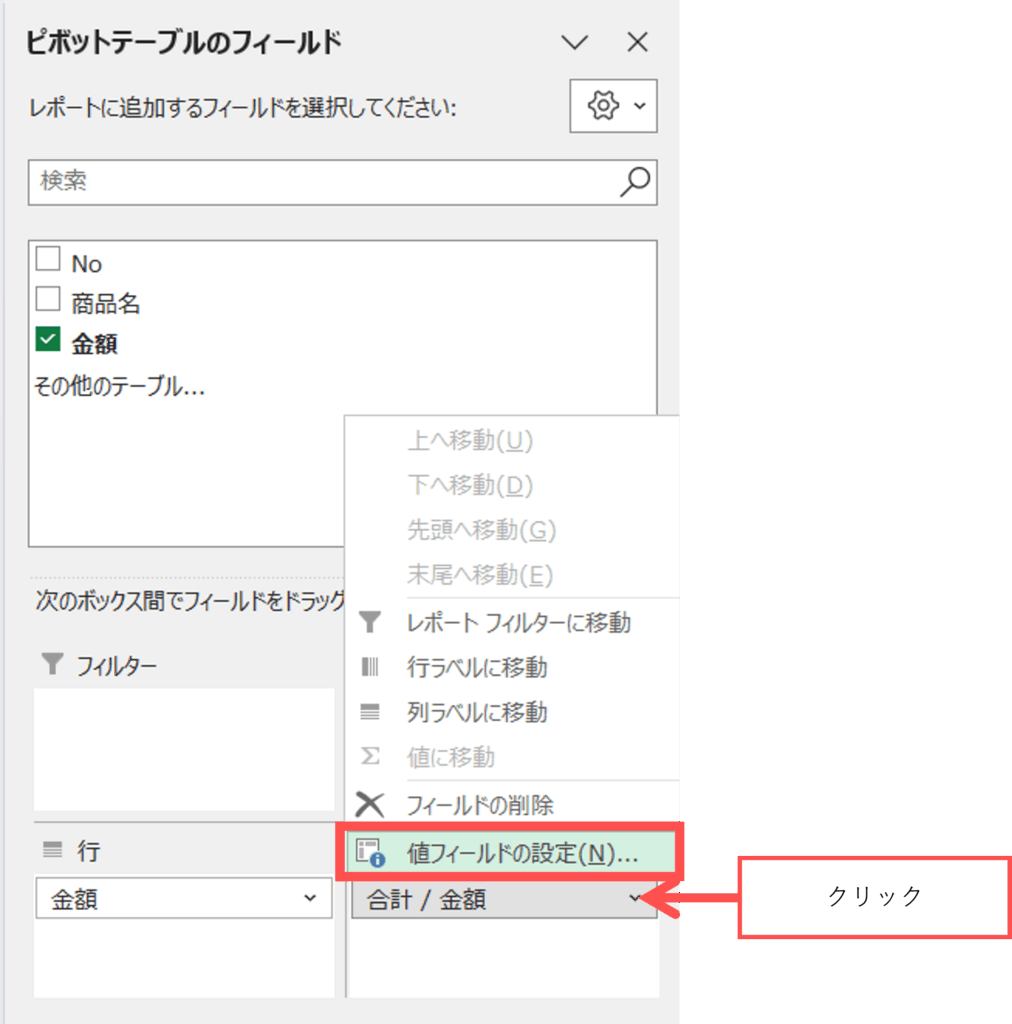Close the PivotTable Fields pane
The height and width of the screenshot is (1024, 1012).
tap(637, 42)
